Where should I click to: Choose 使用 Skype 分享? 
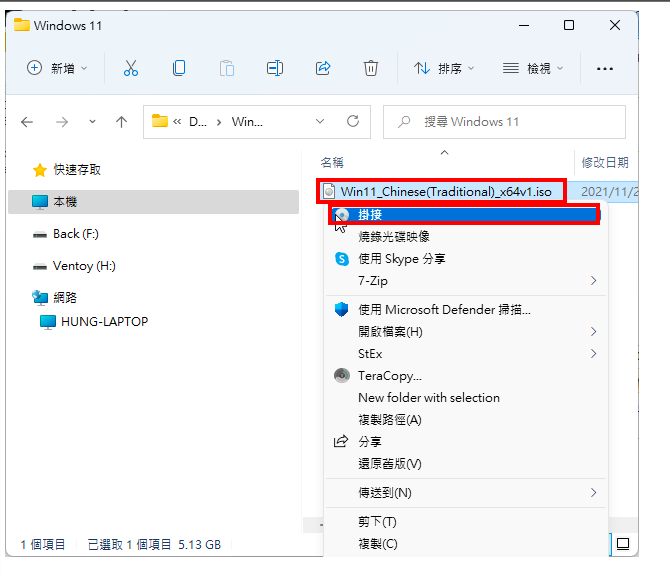(466, 259)
